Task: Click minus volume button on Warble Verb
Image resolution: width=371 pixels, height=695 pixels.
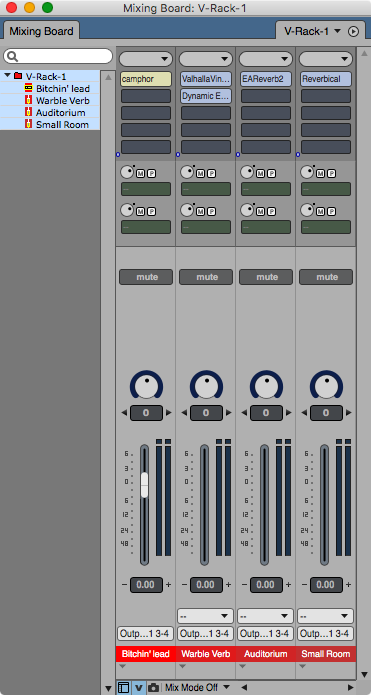Action: pyautogui.click(x=184, y=585)
